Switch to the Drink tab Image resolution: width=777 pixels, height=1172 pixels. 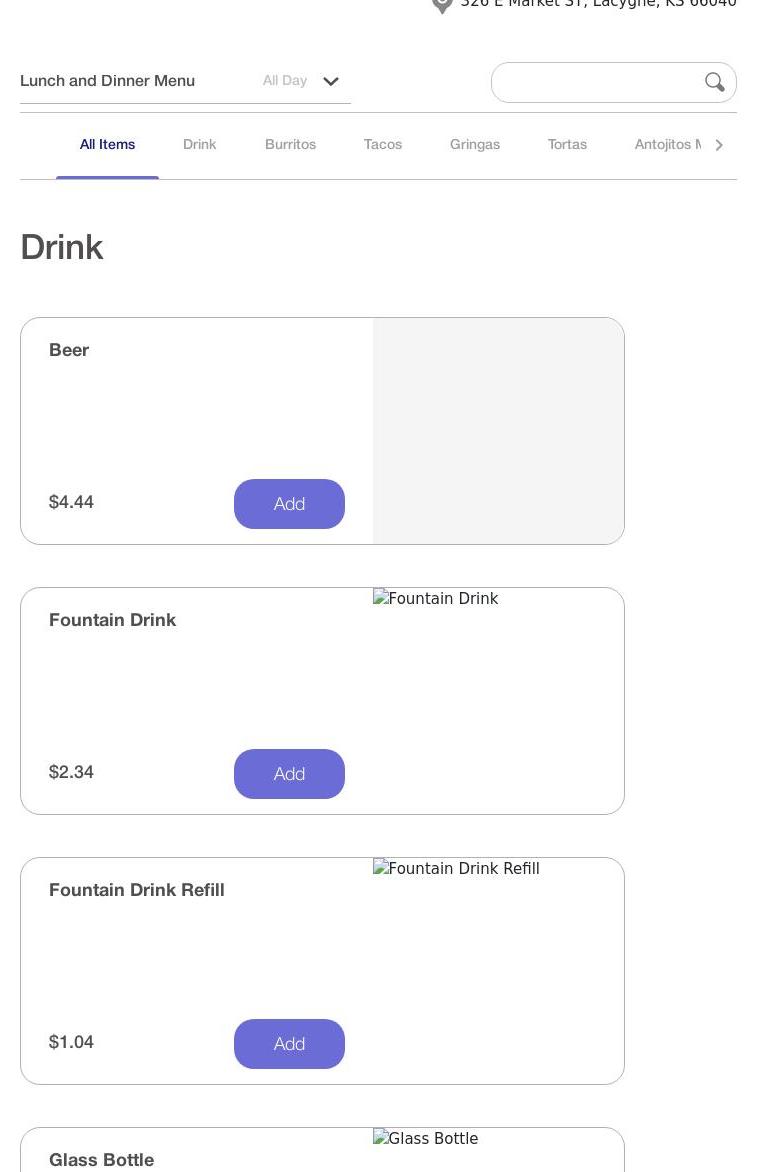[199, 145]
